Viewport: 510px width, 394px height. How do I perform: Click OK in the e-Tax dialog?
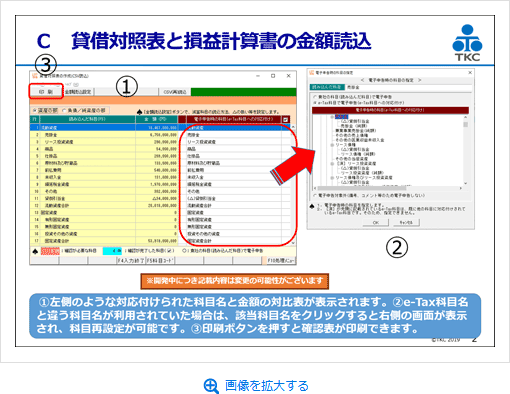pyautogui.click(x=376, y=222)
